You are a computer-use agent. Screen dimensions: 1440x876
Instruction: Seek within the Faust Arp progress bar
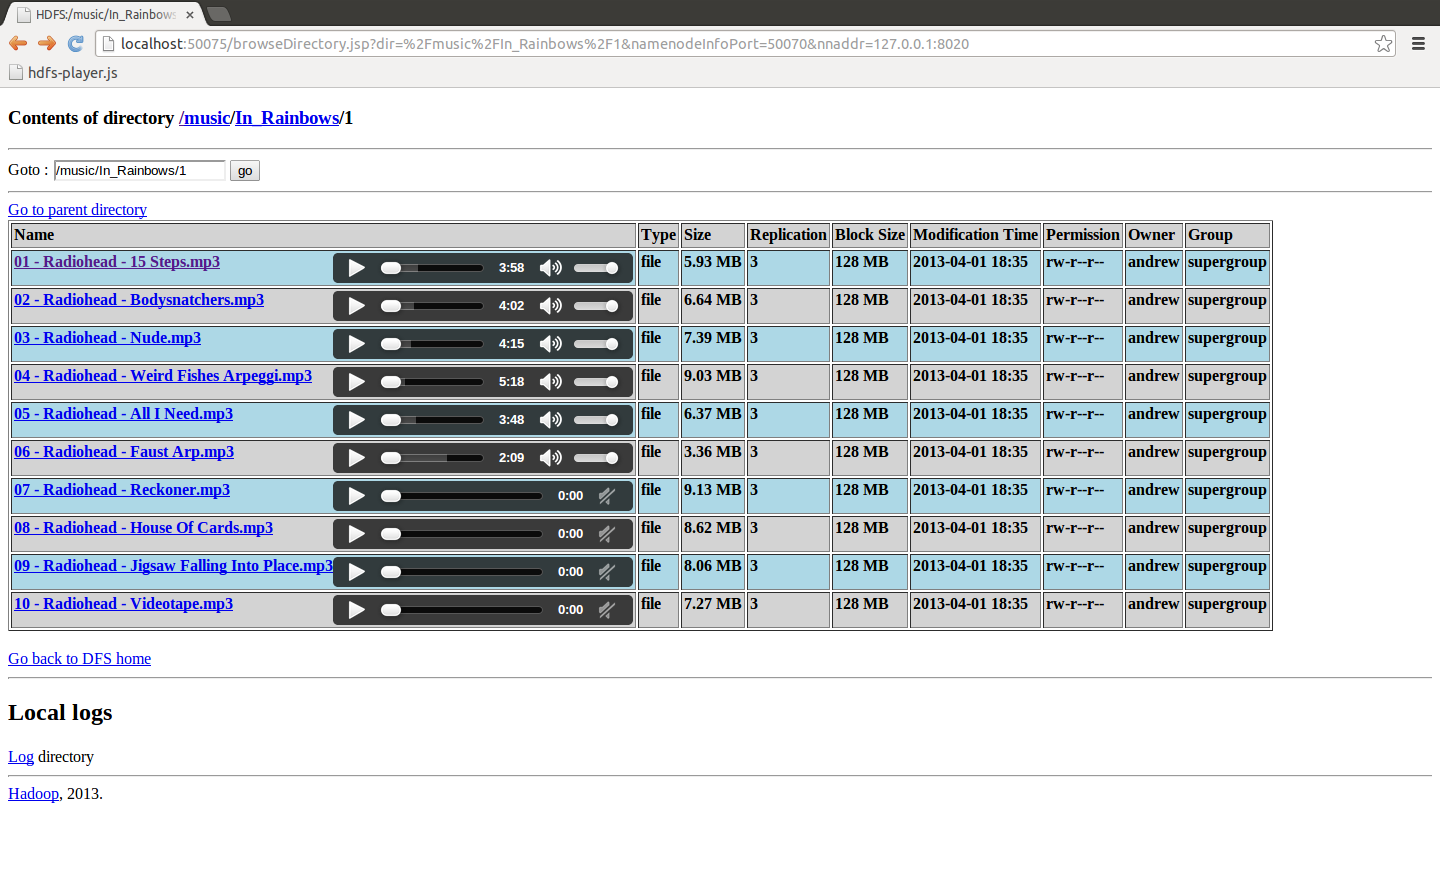pyautogui.click(x=432, y=458)
